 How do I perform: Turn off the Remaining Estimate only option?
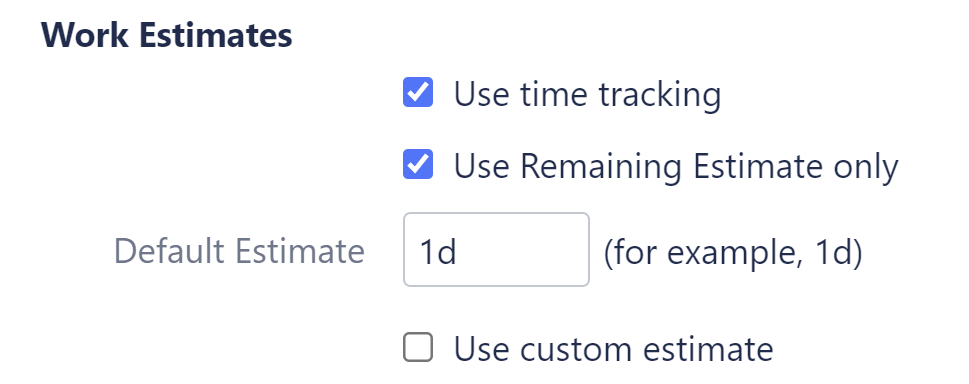click(418, 164)
